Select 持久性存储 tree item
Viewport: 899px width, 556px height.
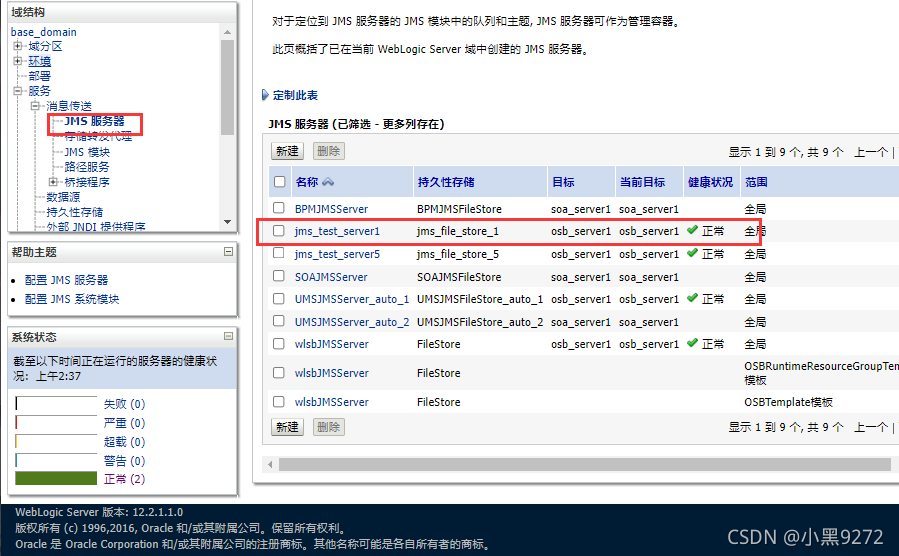click(x=75, y=212)
